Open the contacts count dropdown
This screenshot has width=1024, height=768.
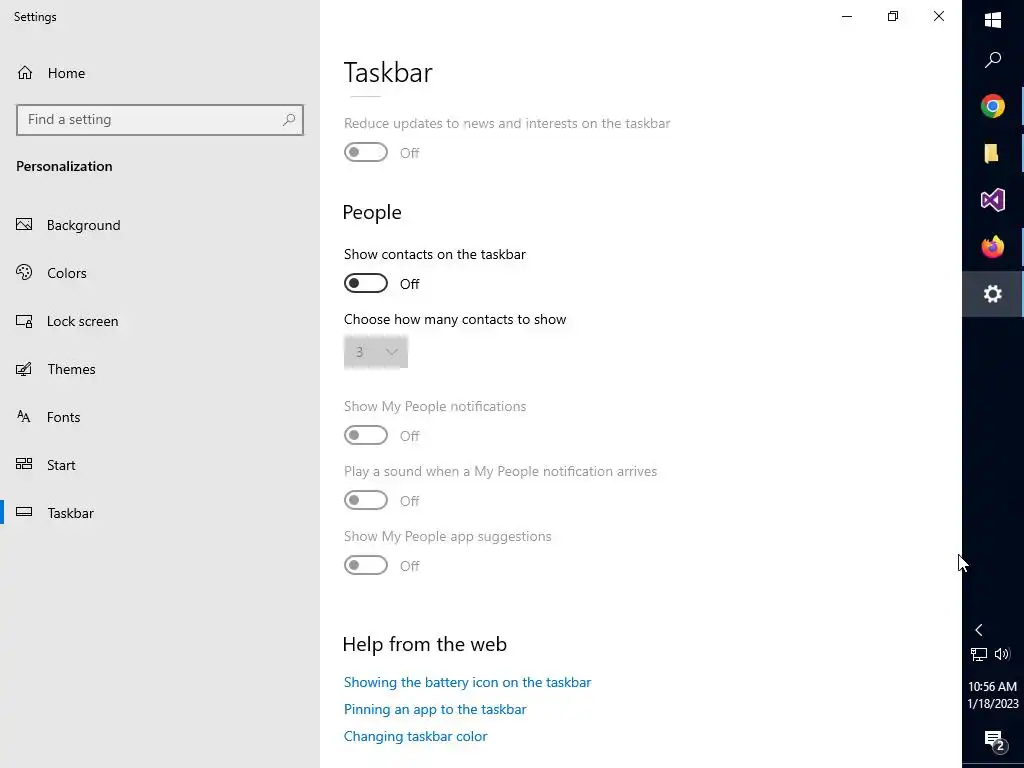[376, 352]
